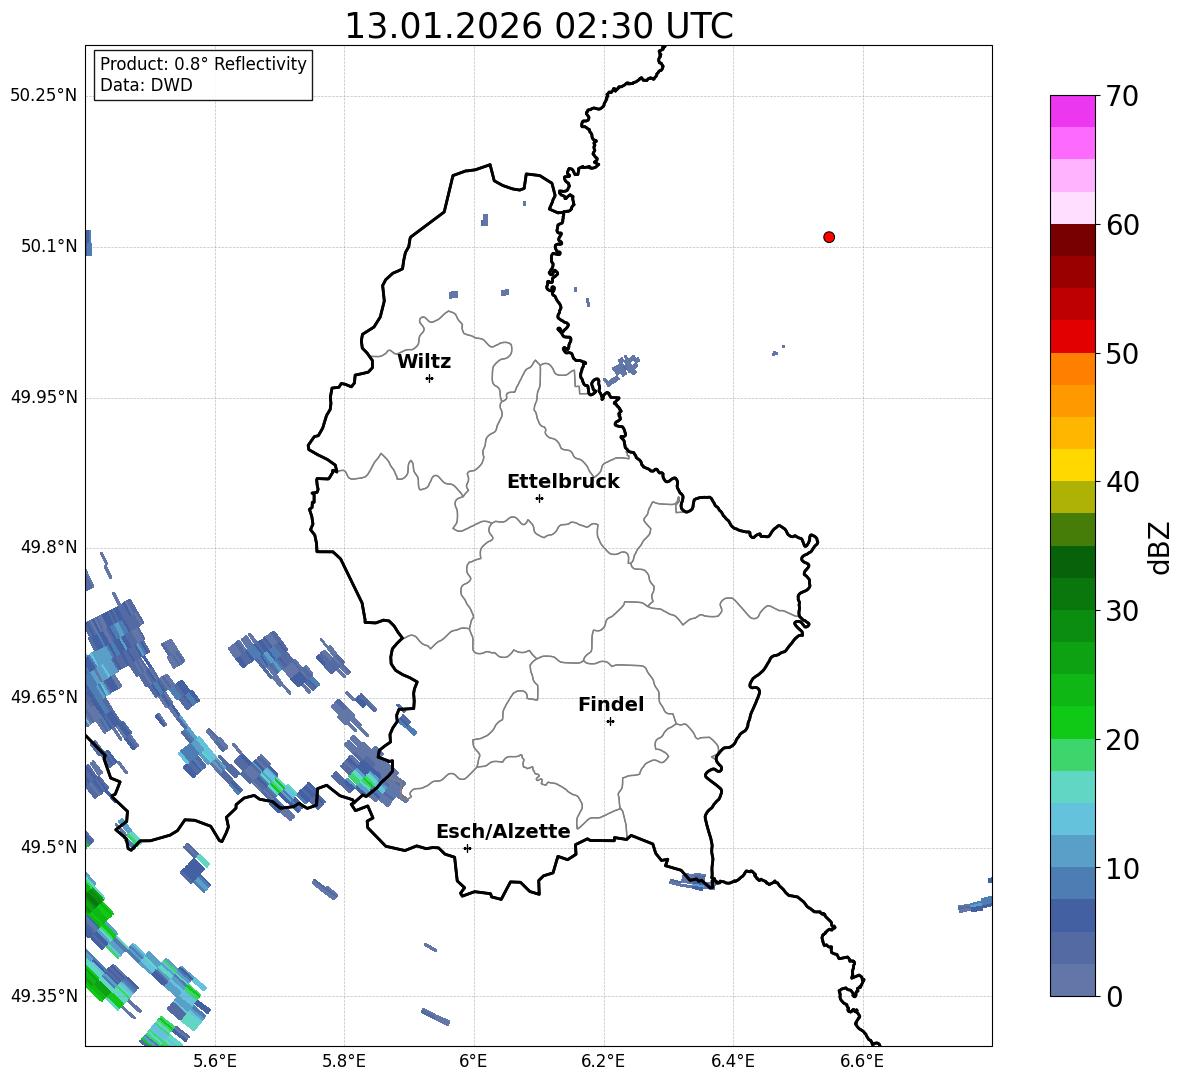Click the 5.8°E longitude label
The image size is (1184, 1081).
pyautogui.click(x=344, y=1061)
